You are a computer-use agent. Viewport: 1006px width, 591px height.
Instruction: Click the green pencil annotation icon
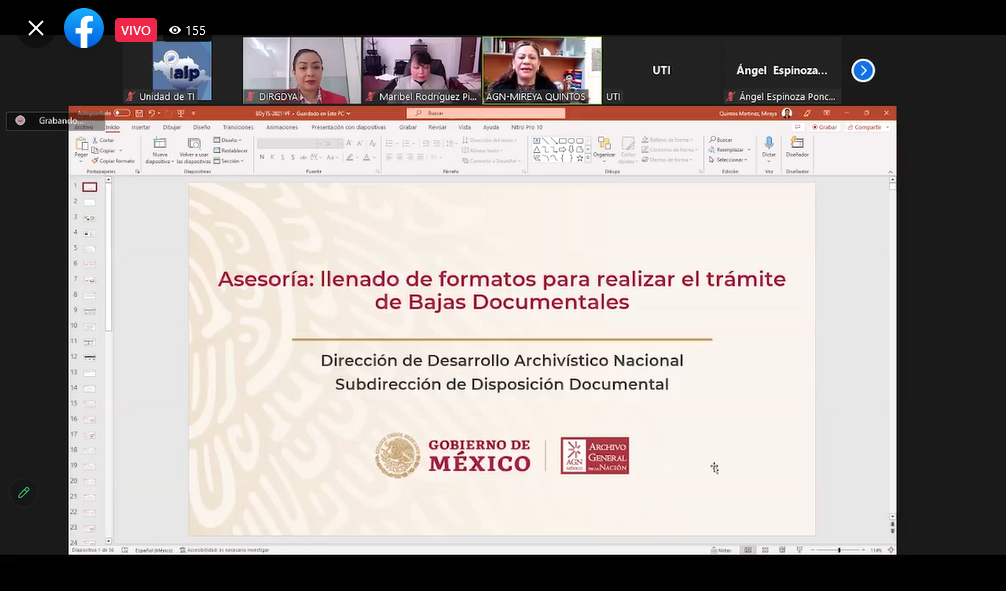coord(24,492)
